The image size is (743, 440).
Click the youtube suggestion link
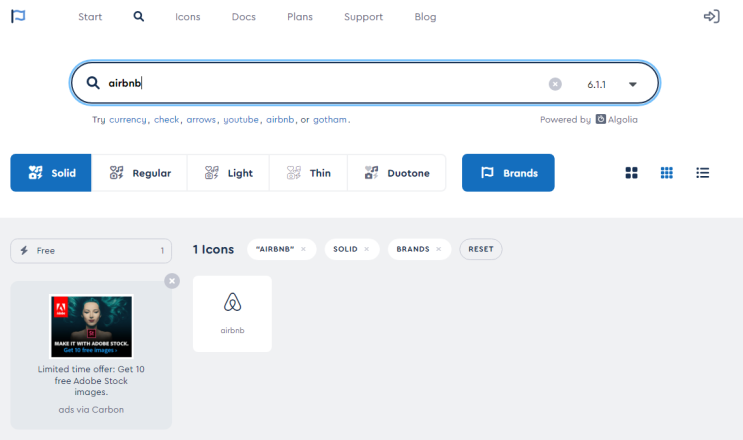tap(241, 120)
